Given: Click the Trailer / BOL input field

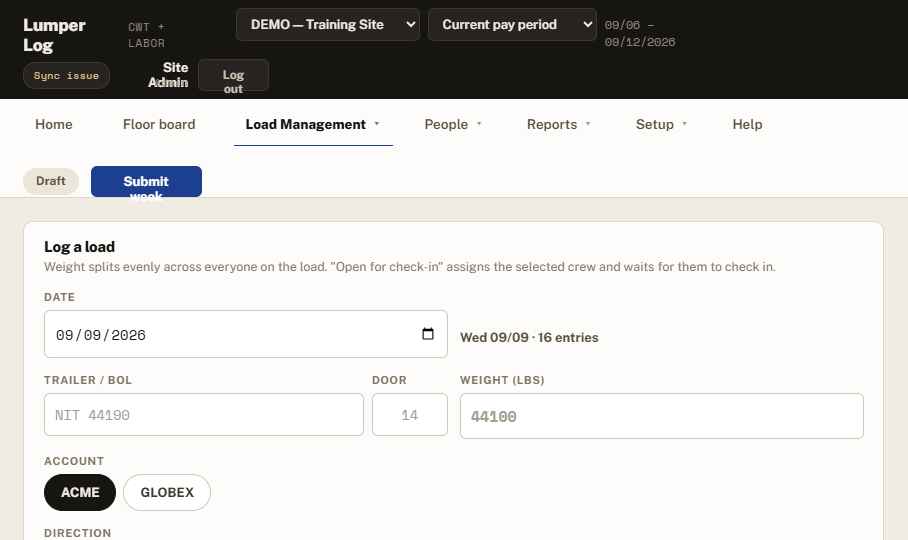Looking at the screenshot, I should [204, 415].
